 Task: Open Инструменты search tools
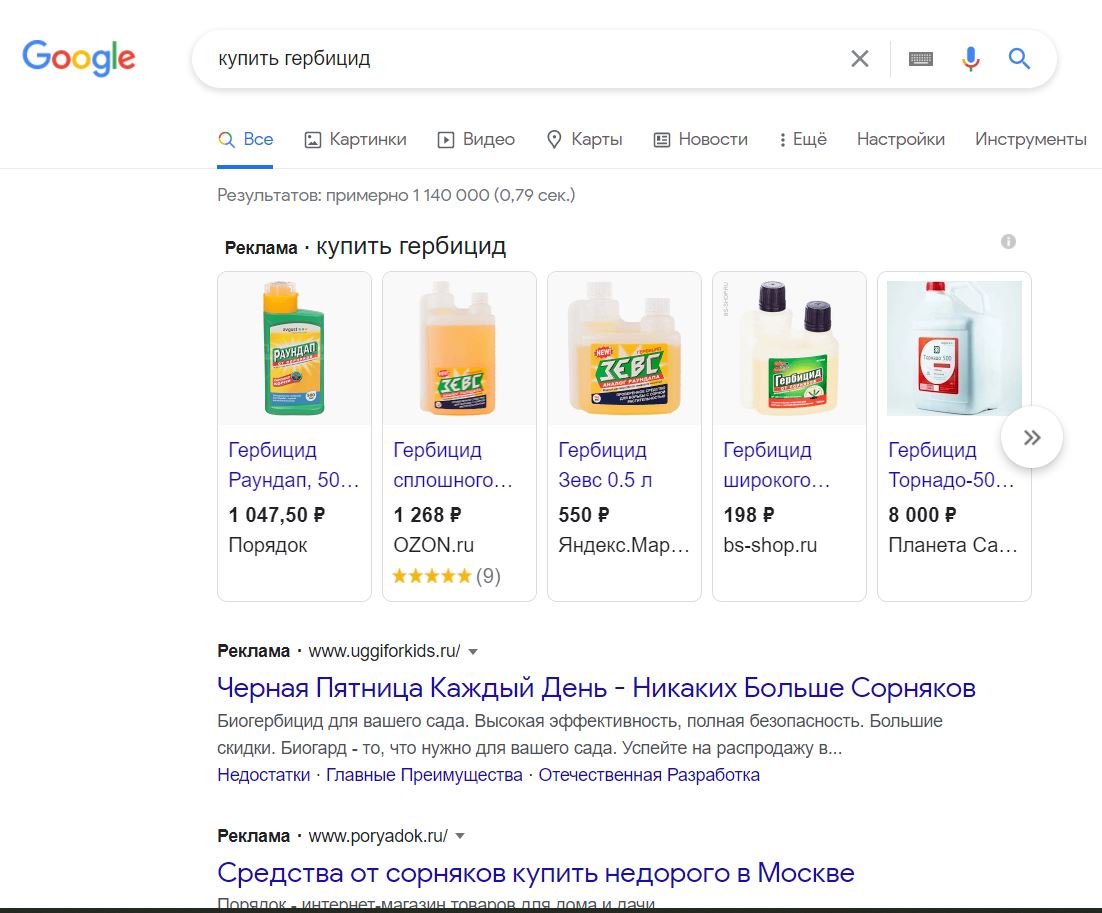pyautogui.click(x=1030, y=140)
